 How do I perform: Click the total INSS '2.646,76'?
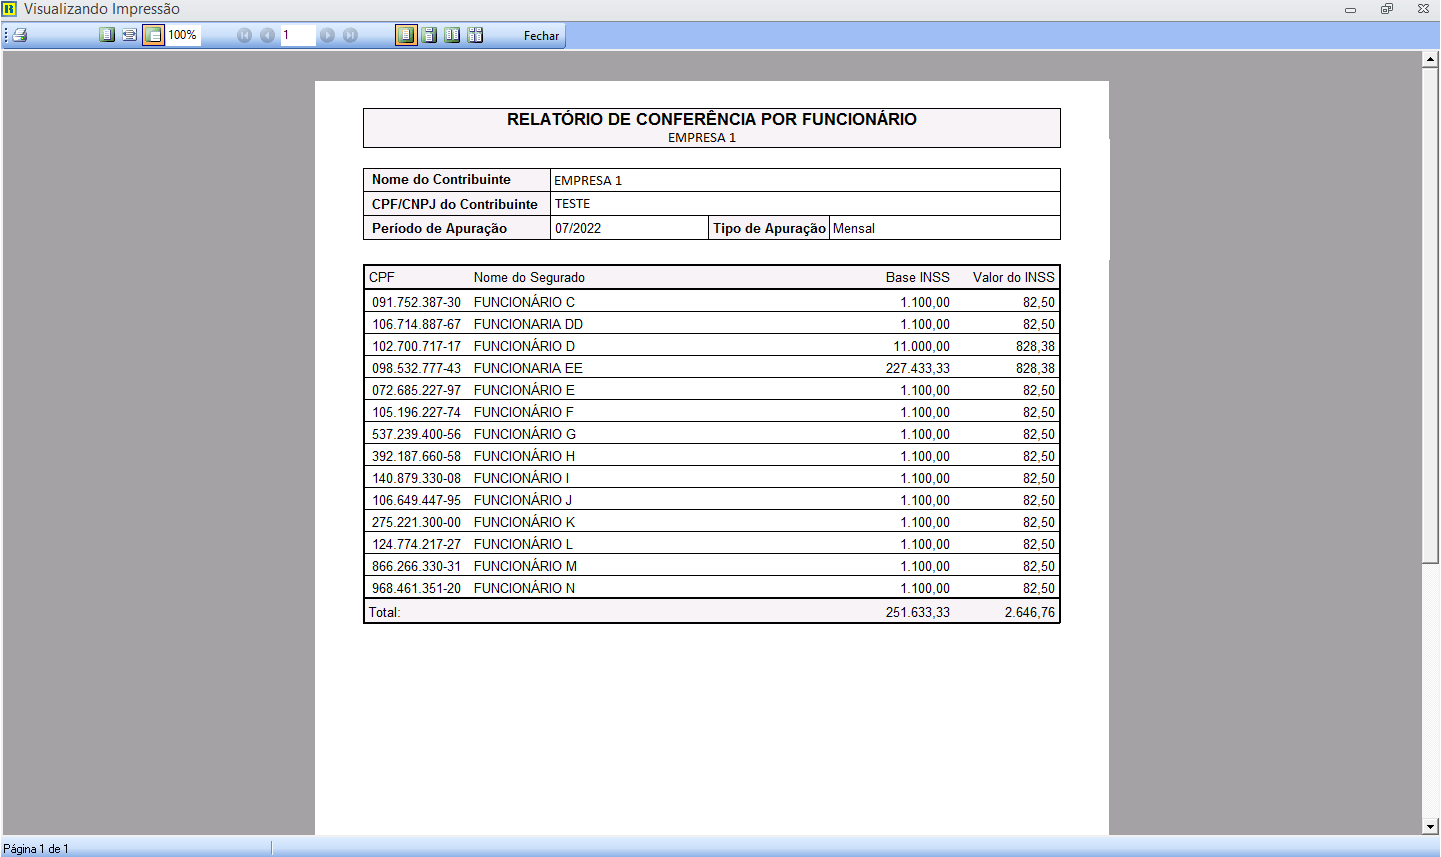(x=1030, y=612)
